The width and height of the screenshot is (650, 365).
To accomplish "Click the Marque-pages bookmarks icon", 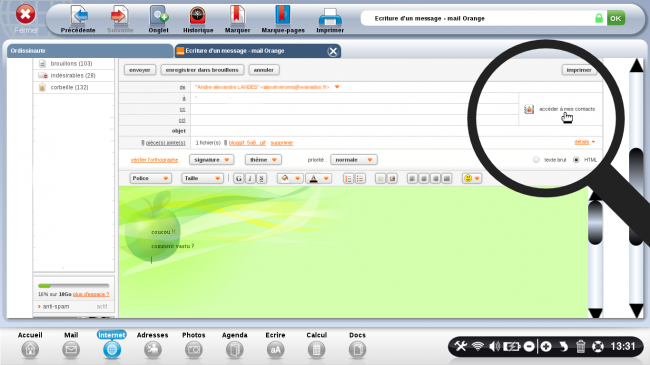I will pyautogui.click(x=283, y=16).
